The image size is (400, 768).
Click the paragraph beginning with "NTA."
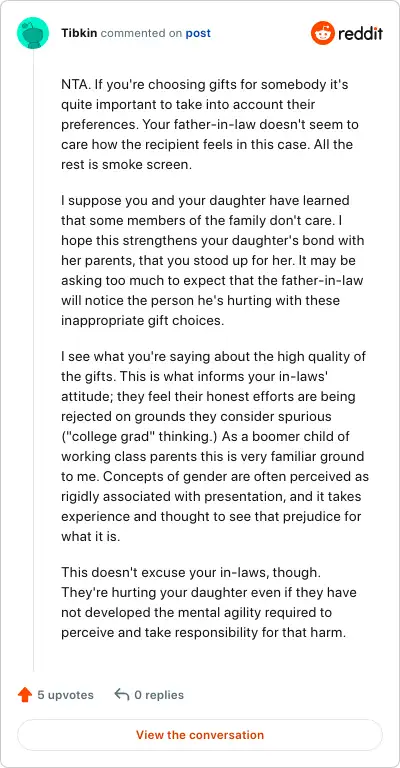pos(210,125)
